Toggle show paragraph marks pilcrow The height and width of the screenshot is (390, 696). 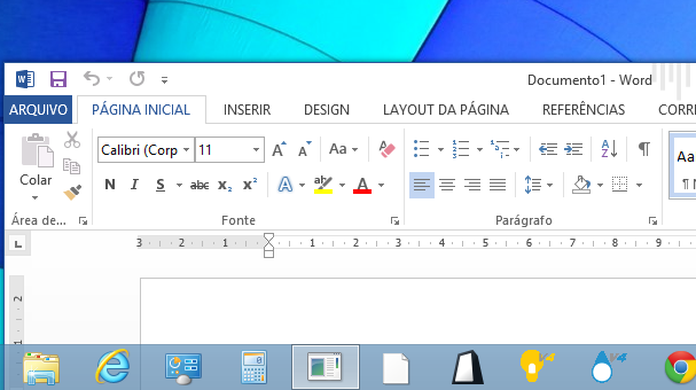click(644, 149)
